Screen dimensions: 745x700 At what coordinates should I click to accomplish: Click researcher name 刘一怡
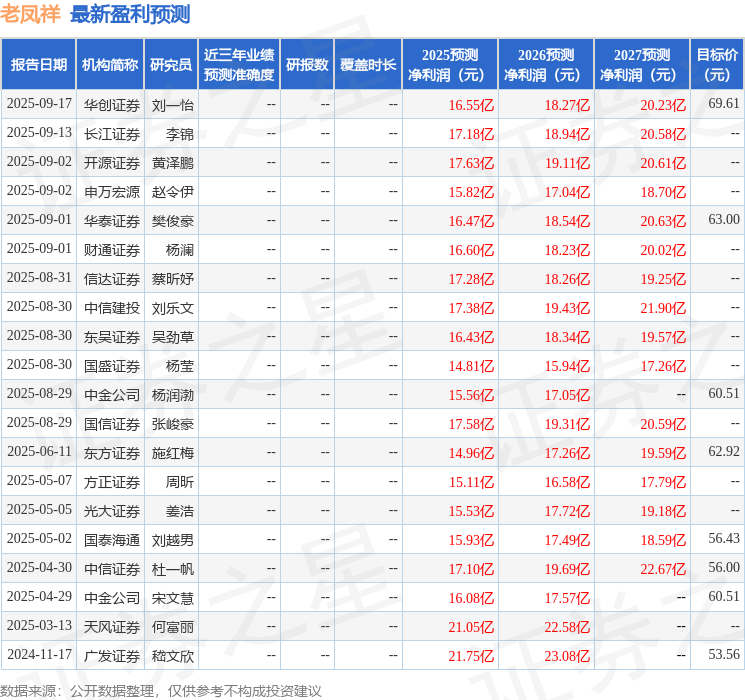tap(172, 105)
